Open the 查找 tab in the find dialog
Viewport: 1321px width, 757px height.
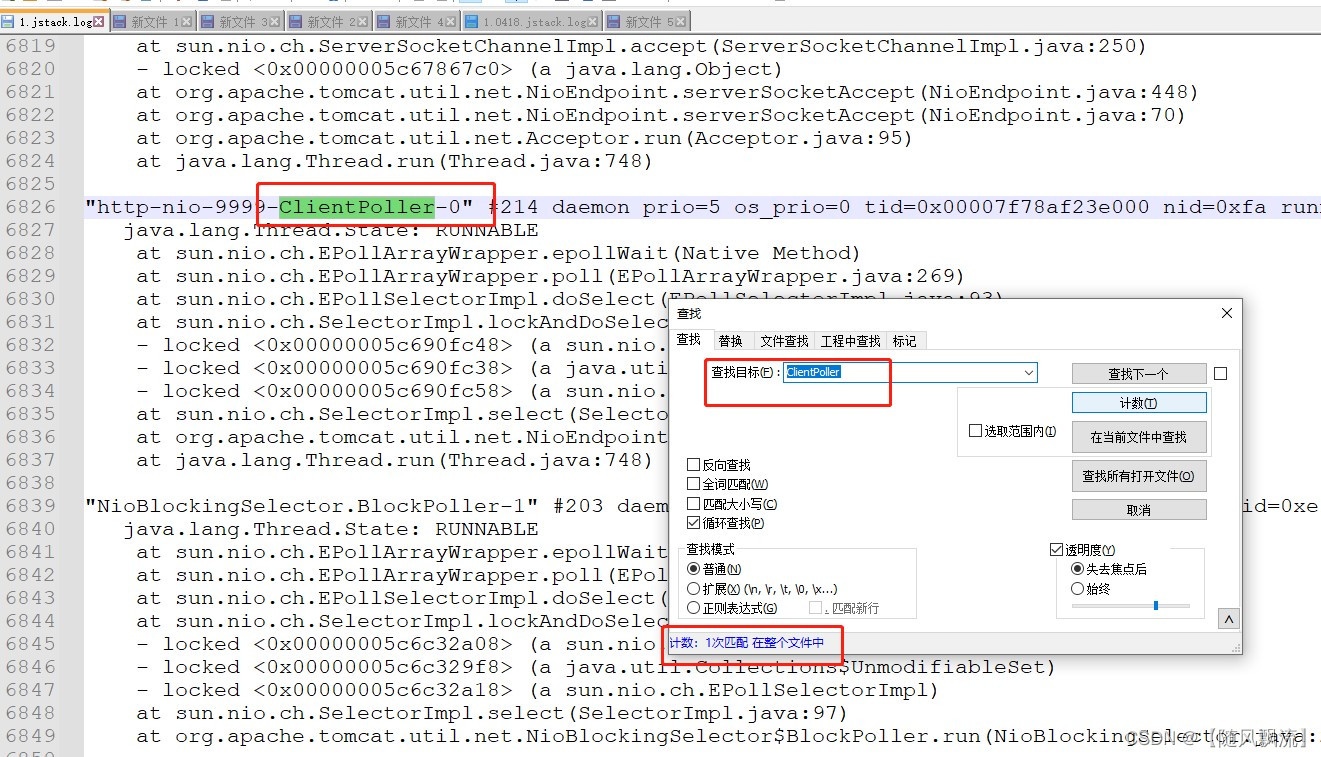pyautogui.click(x=690, y=340)
